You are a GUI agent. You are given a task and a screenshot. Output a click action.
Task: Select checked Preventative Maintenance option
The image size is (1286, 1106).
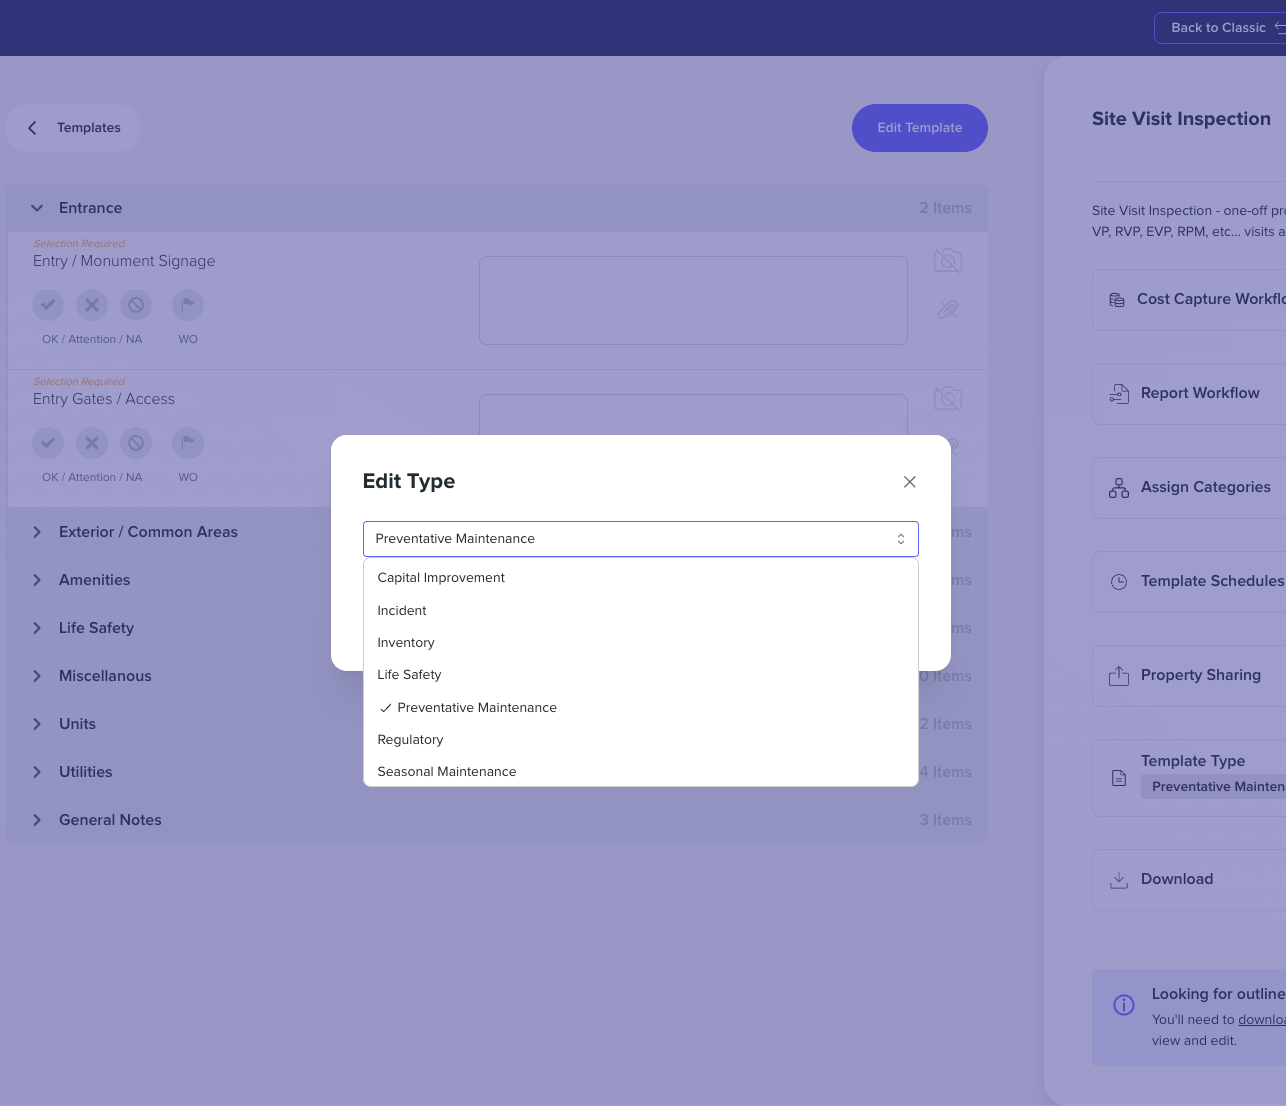click(640, 708)
